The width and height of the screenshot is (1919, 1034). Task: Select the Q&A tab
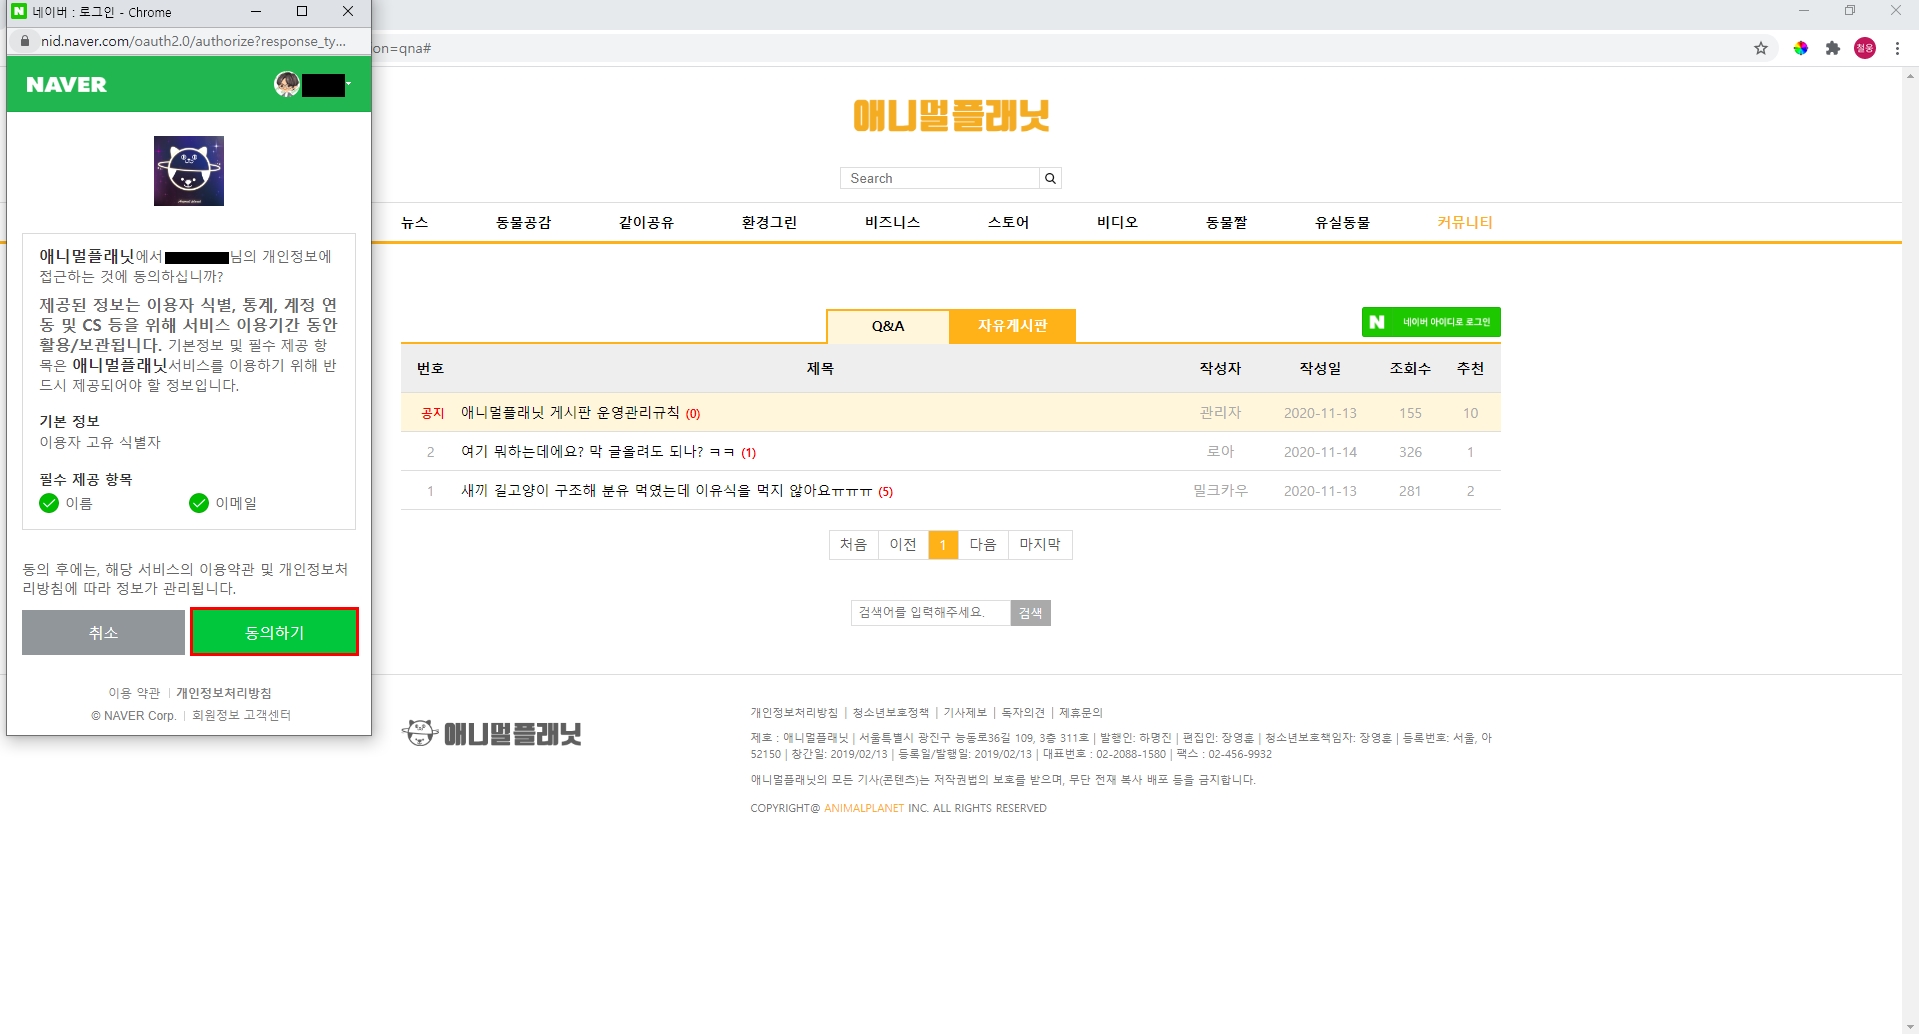click(887, 326)
